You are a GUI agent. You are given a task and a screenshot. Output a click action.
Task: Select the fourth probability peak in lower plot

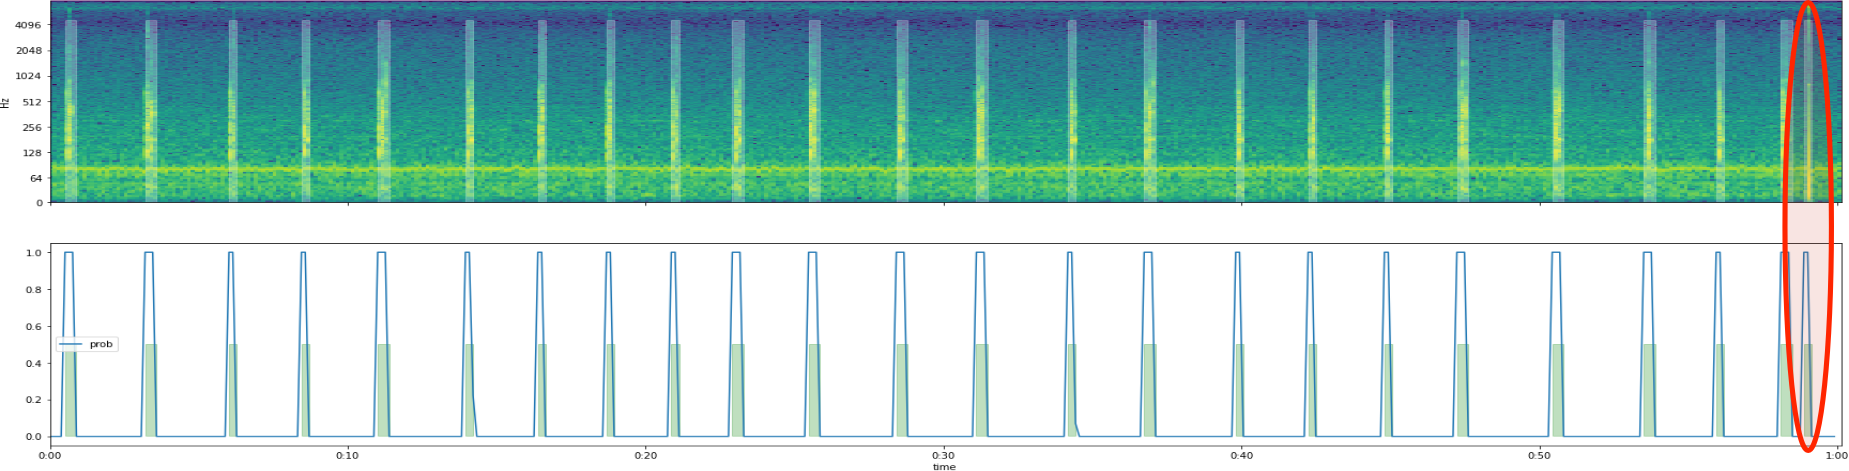coord(303,254)
